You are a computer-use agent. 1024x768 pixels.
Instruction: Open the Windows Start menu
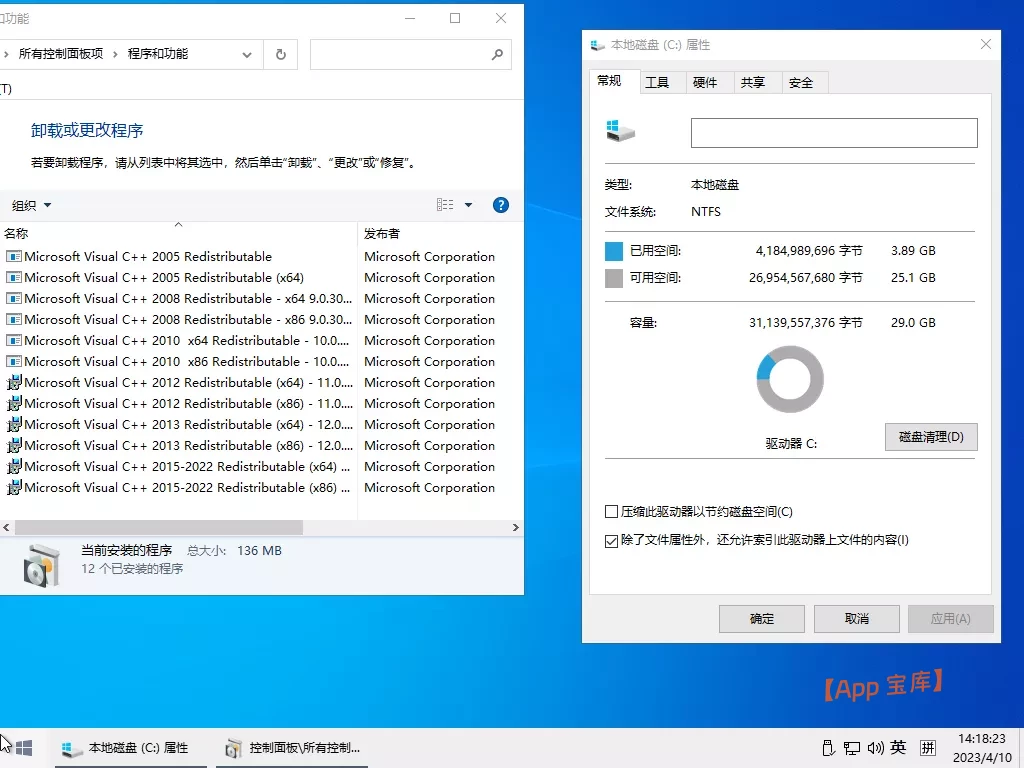(x=22, y=747)
